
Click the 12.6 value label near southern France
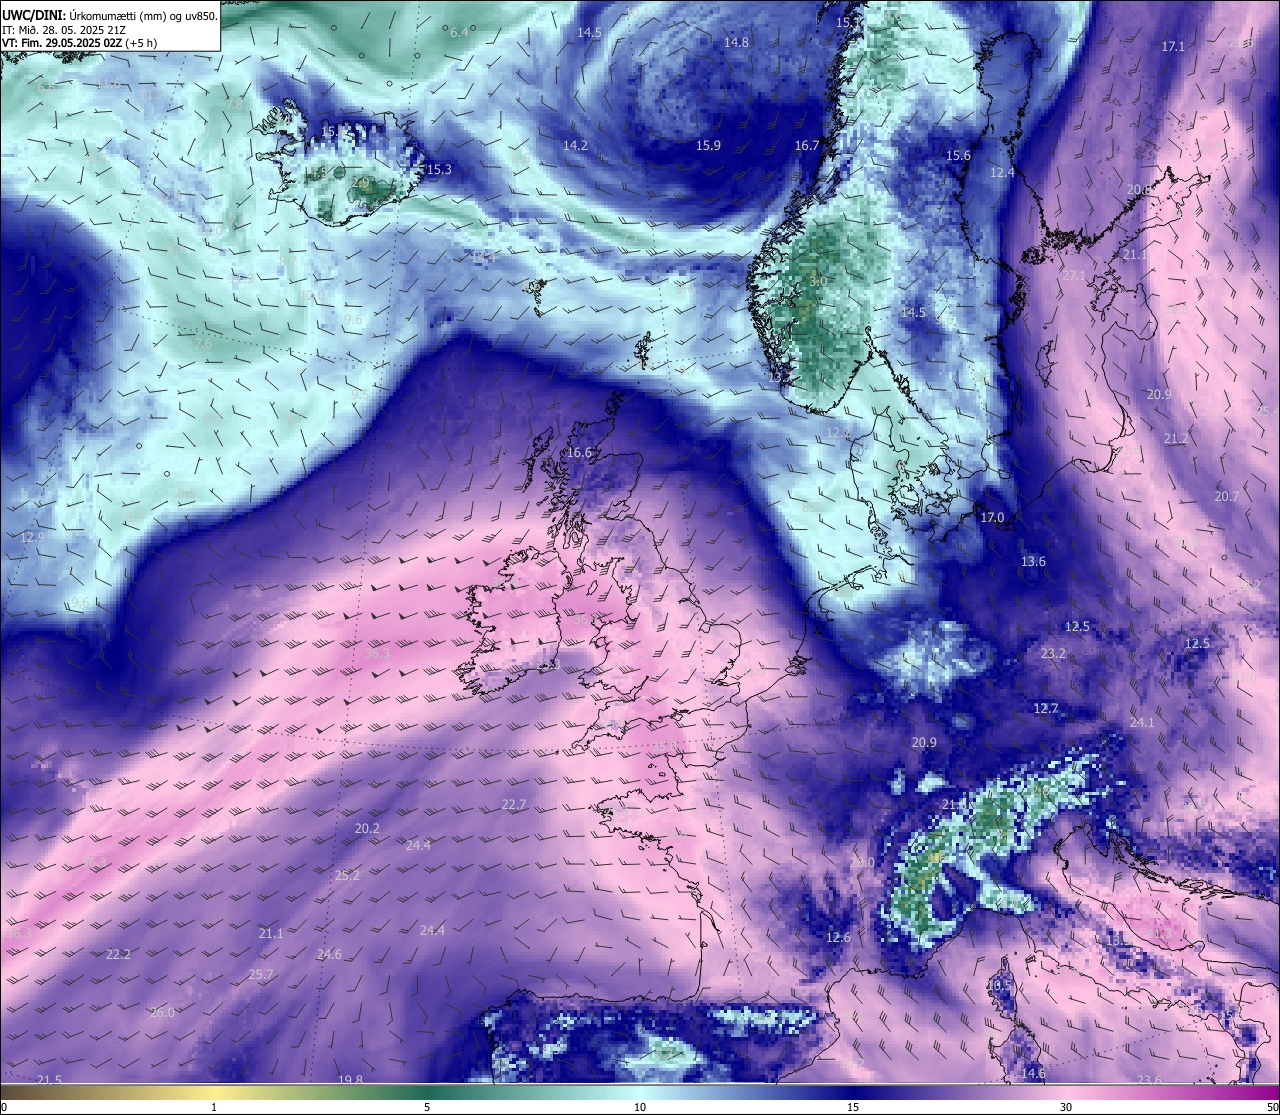(838, 937)
